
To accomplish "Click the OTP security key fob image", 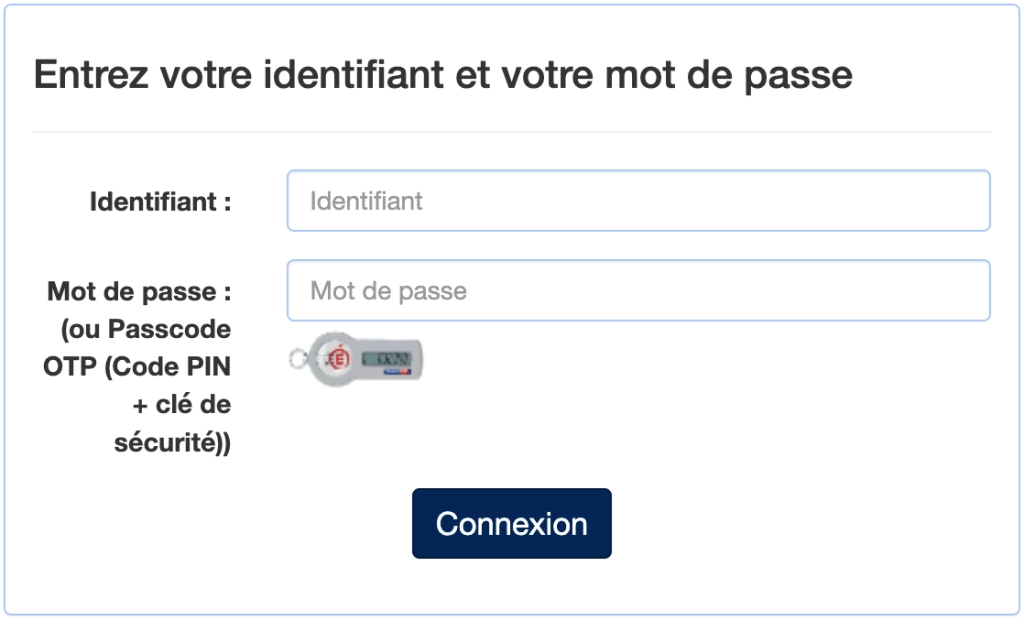I will click(x=356, y=358).
